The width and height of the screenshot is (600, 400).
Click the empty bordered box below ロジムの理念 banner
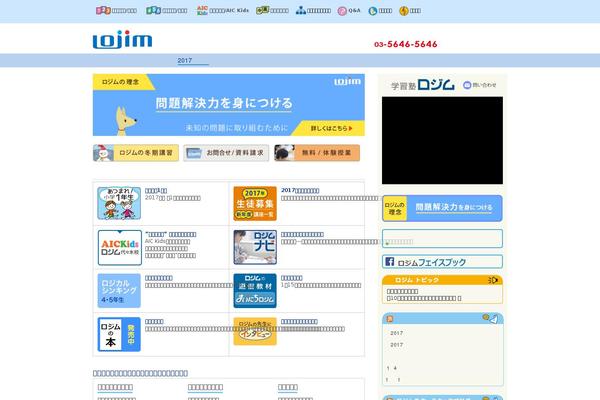coord(442,239)
